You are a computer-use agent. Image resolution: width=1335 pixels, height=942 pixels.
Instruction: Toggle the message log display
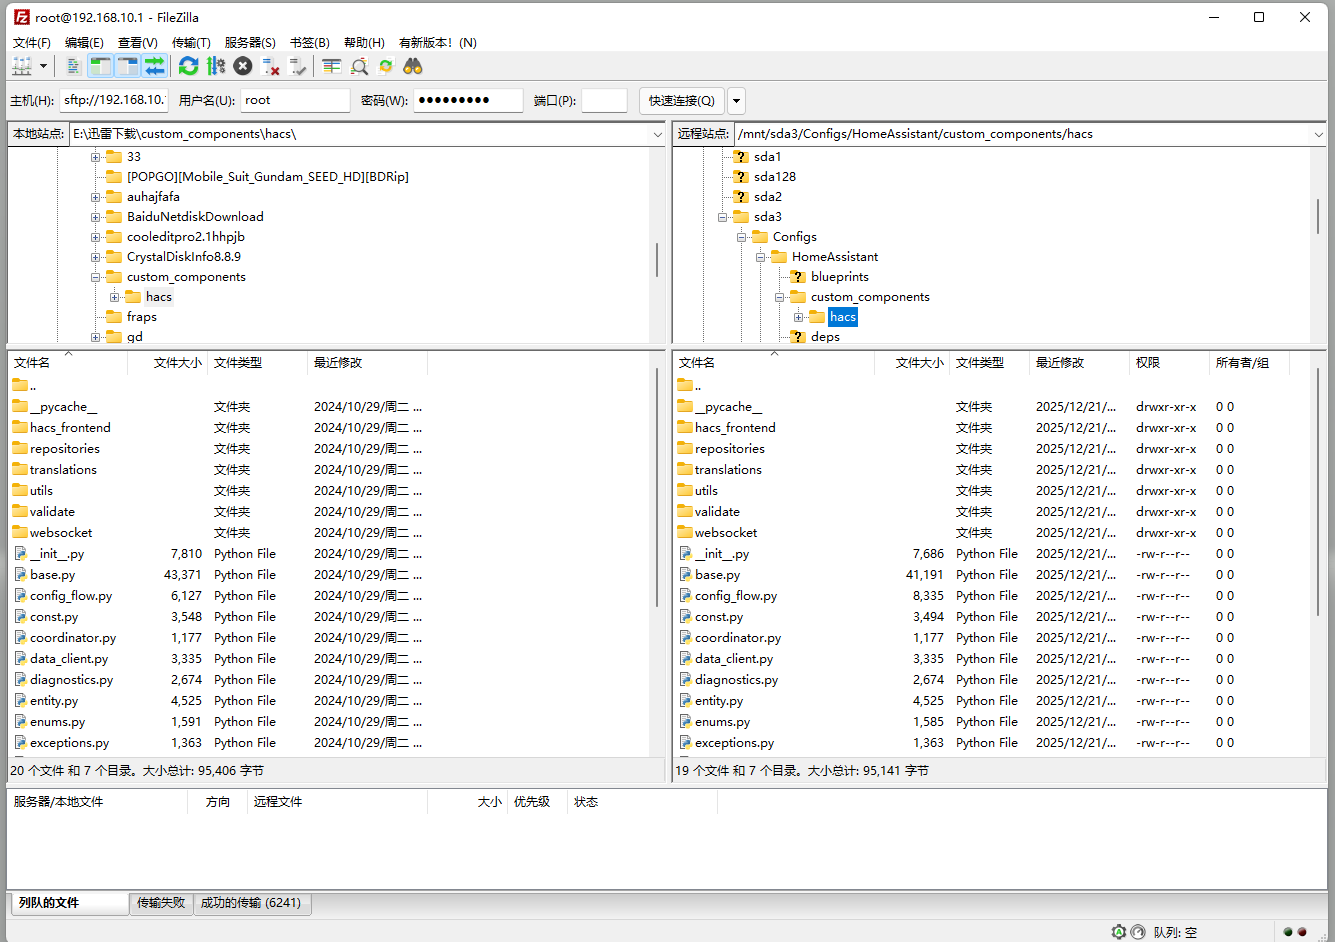coord(73,66)
